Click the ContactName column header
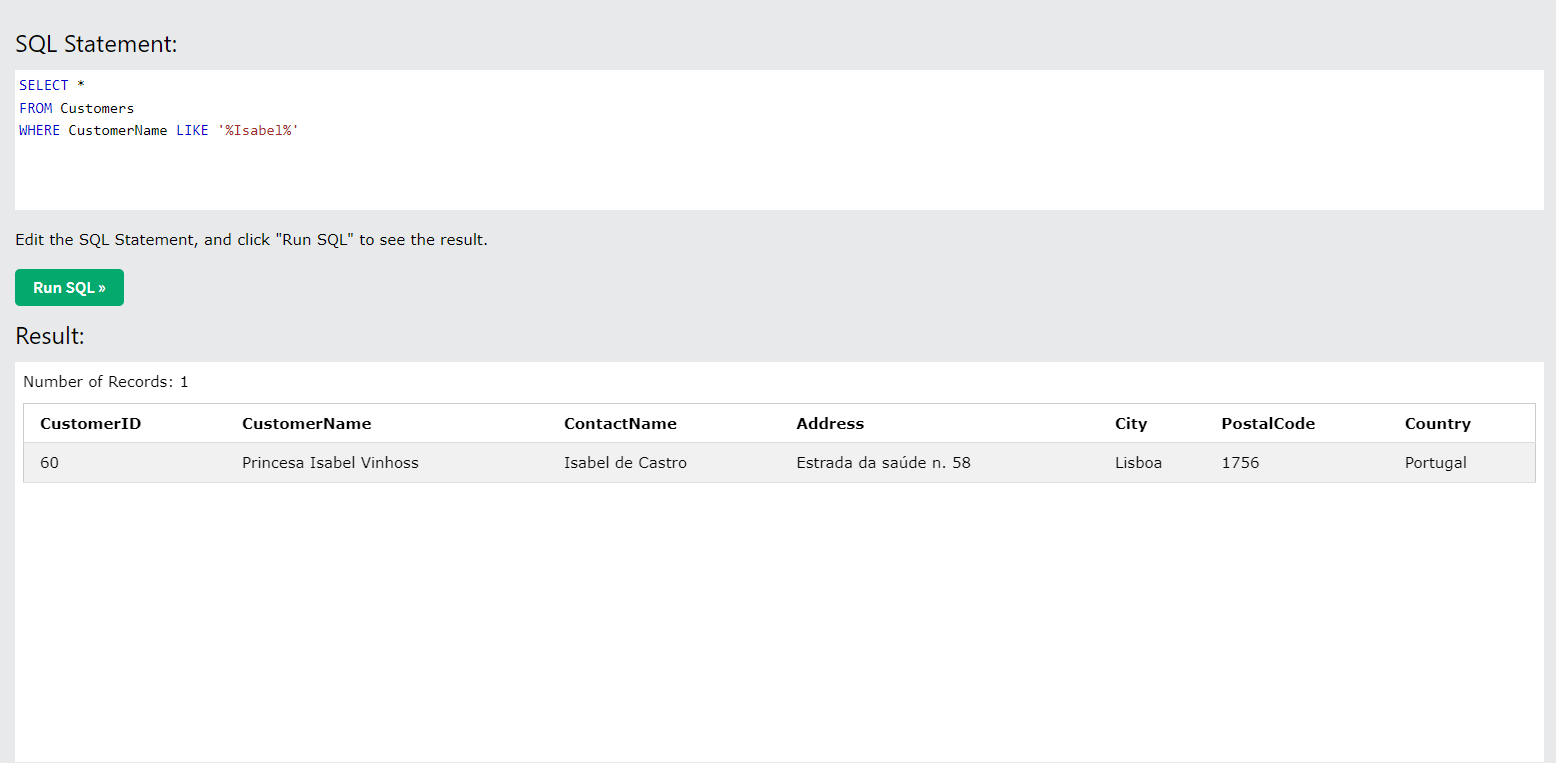 [620, 423]
